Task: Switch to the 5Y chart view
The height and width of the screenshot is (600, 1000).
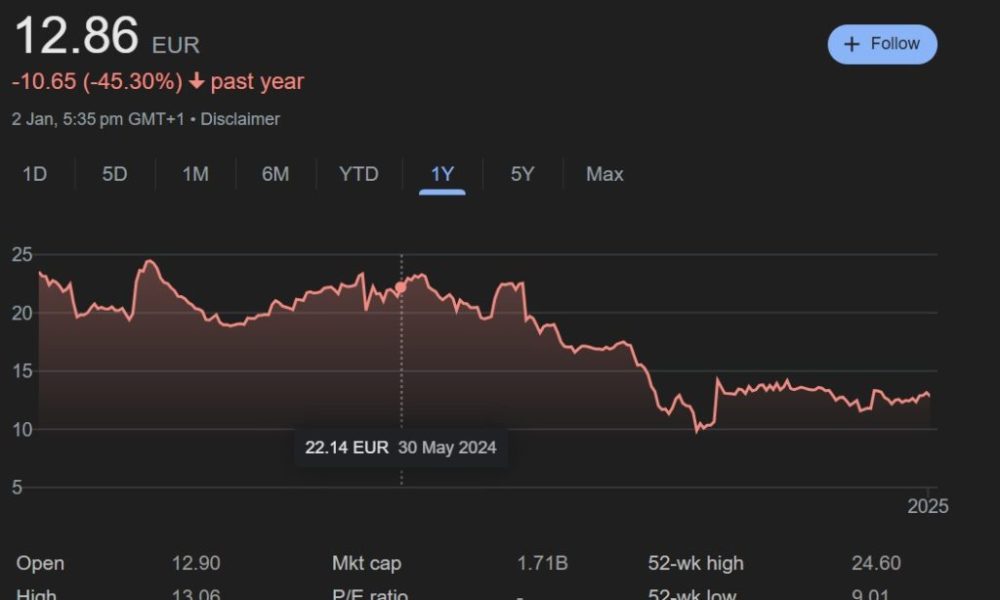Action: pyautogui.click(x=522, y=174)
